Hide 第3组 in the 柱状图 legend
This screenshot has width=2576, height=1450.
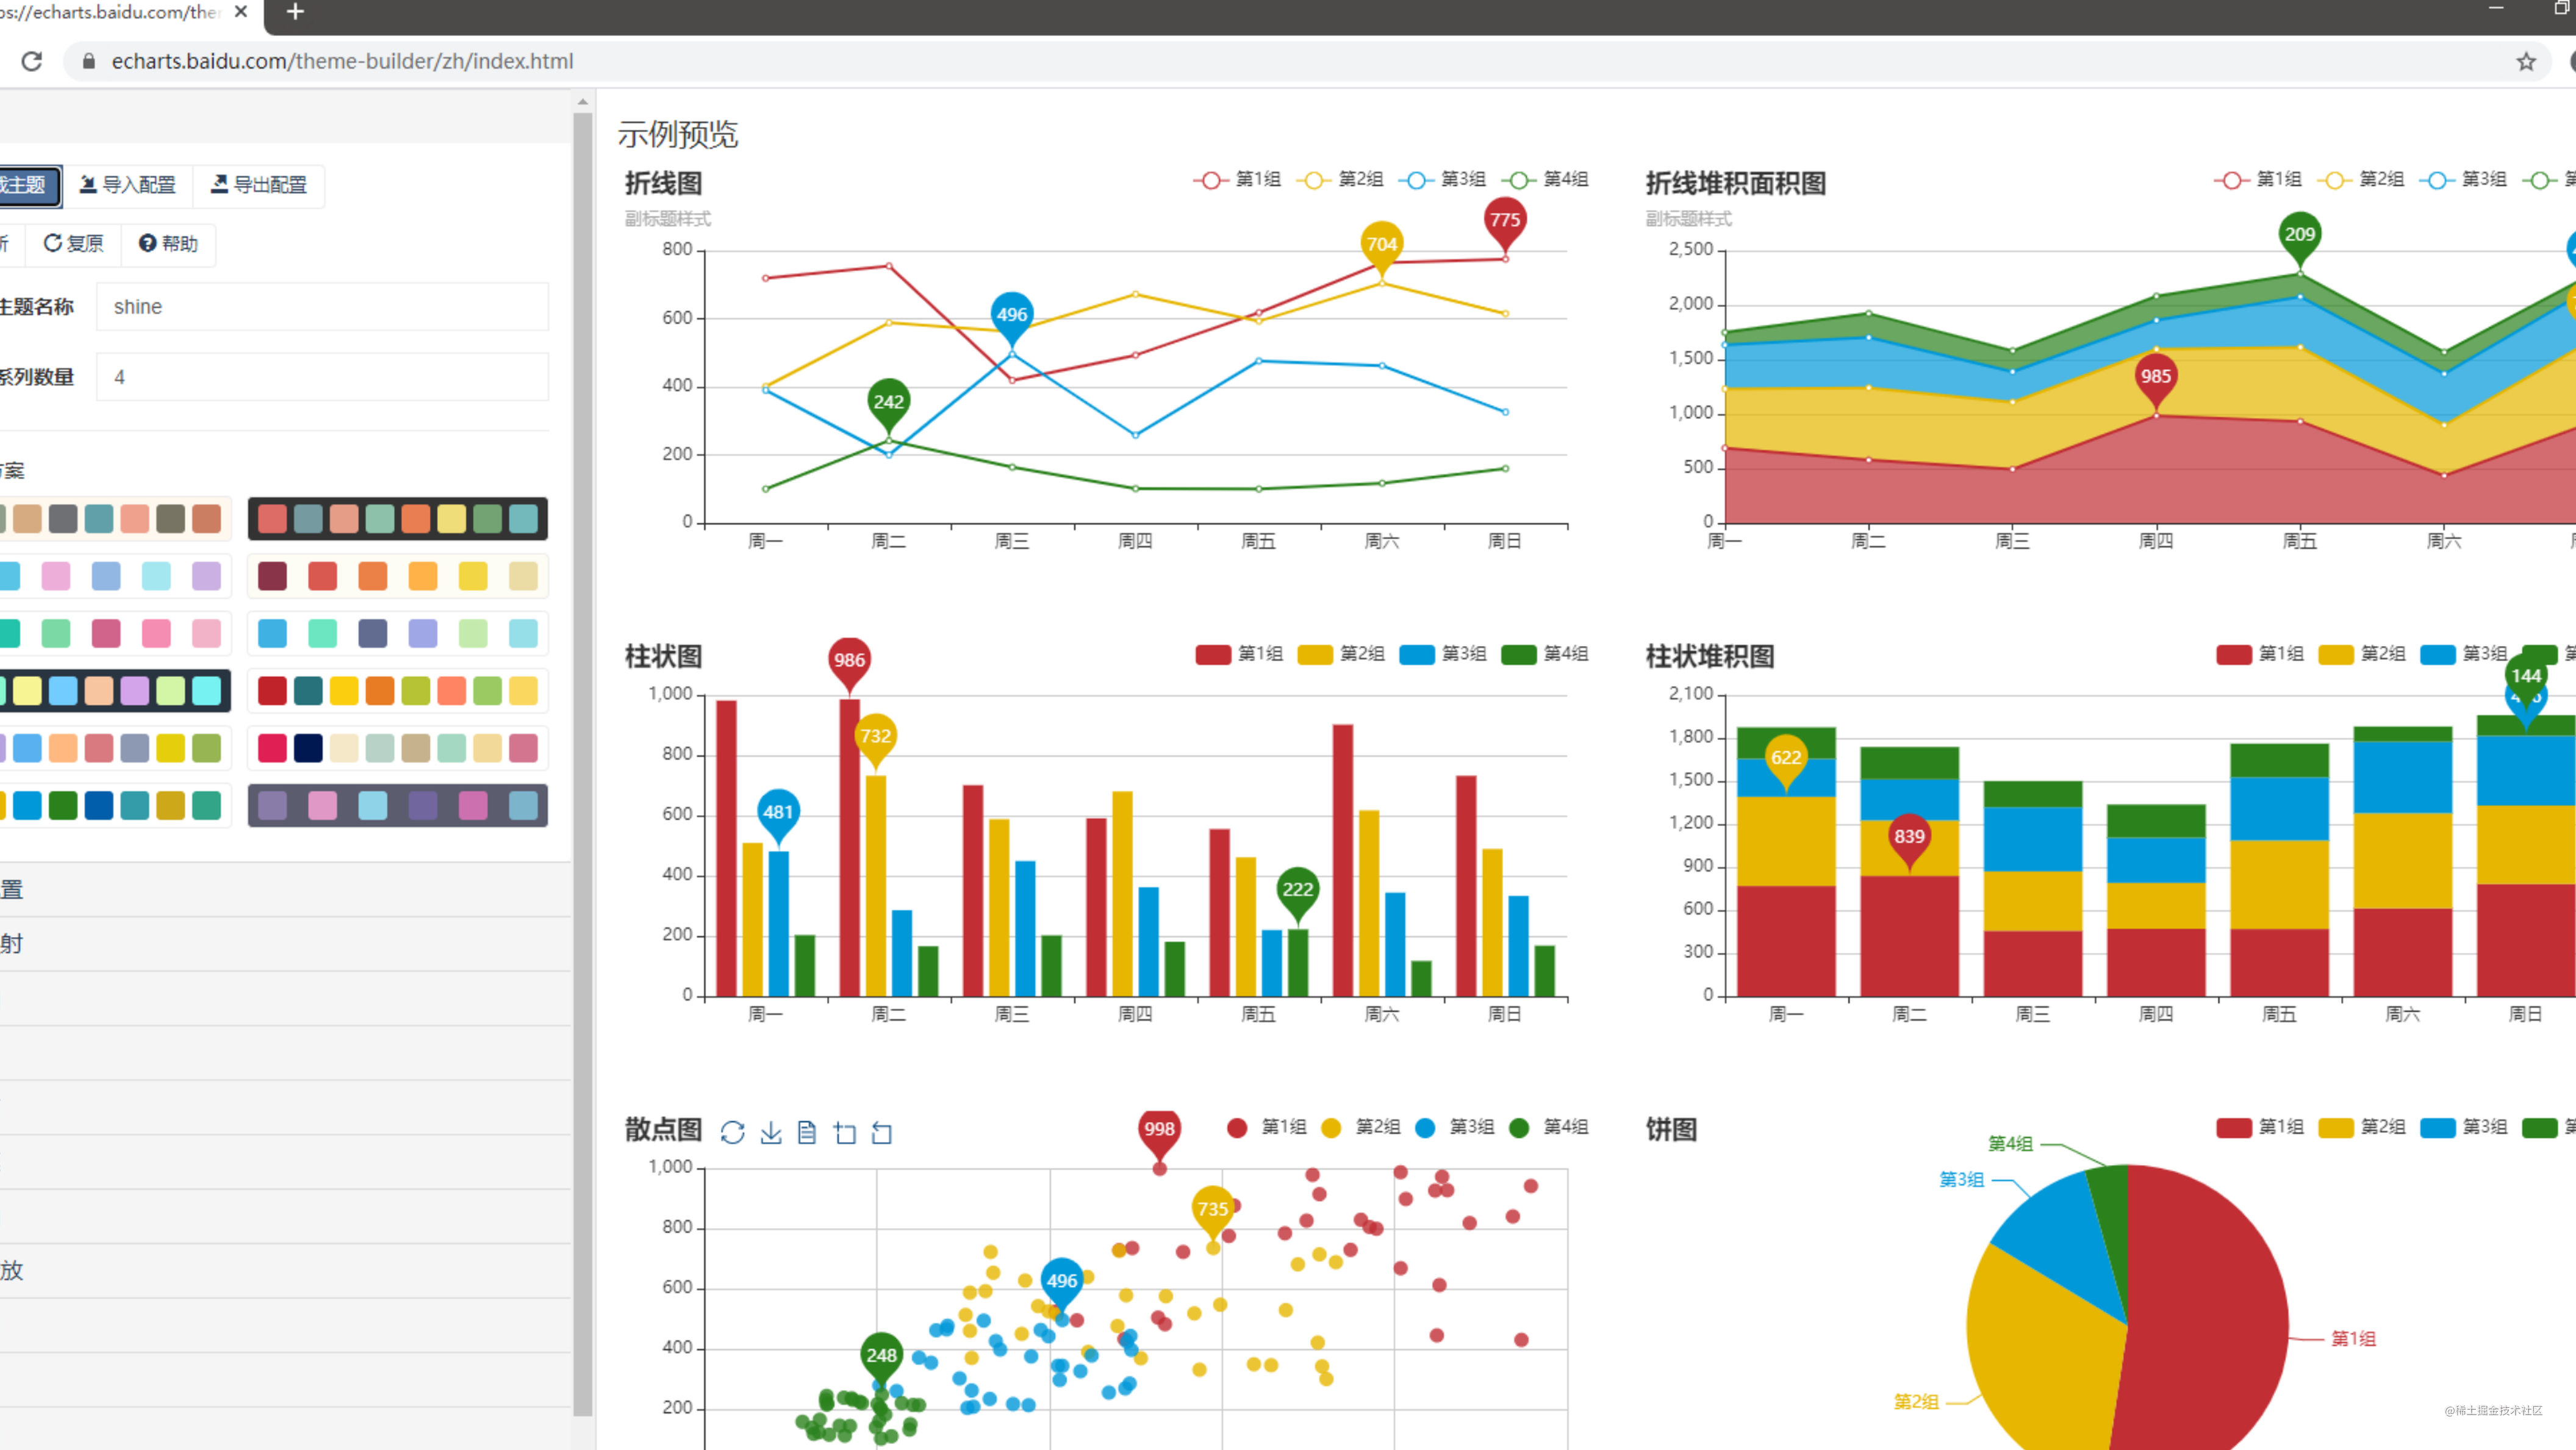tap(1444, 654)
